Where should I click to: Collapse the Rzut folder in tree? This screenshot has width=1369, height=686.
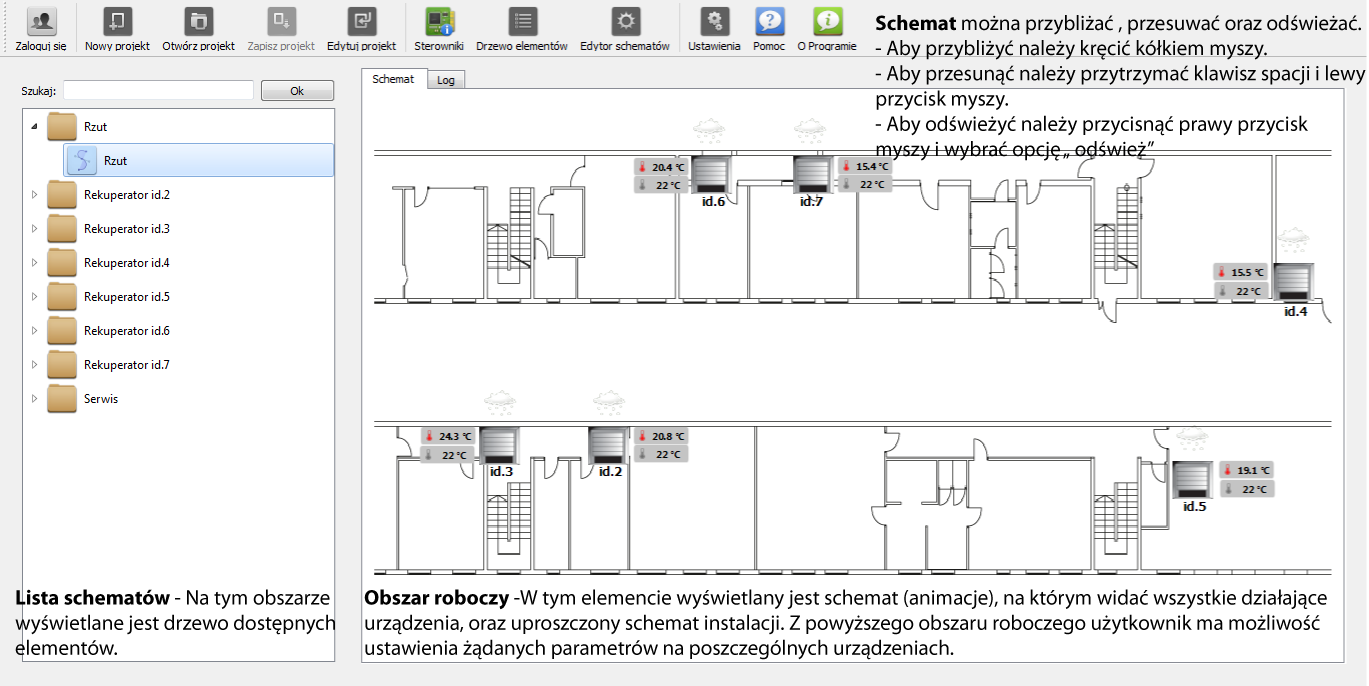pos(34,127)
